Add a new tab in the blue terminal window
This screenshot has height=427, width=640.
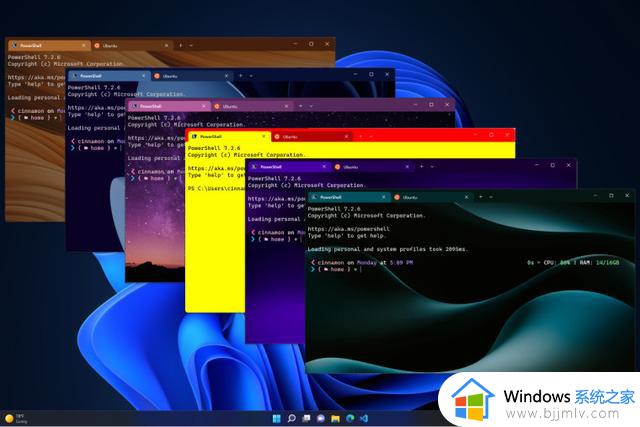[241, 76]
